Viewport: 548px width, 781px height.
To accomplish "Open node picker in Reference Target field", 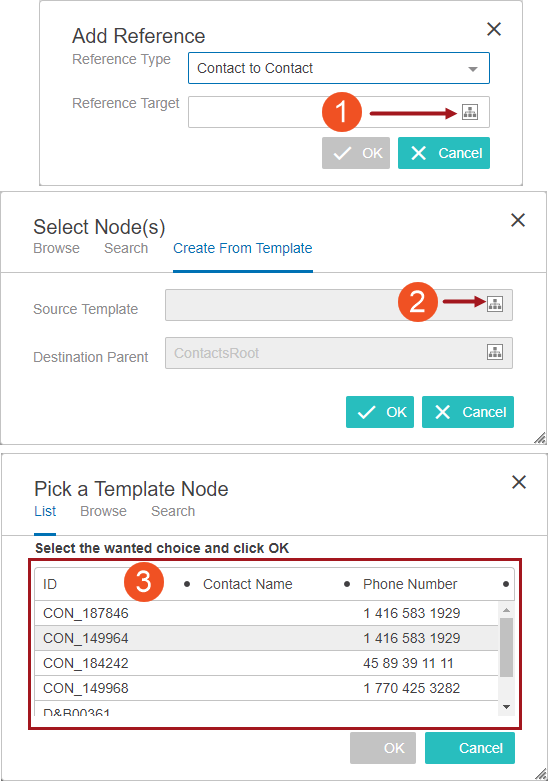I will [470, 112].
